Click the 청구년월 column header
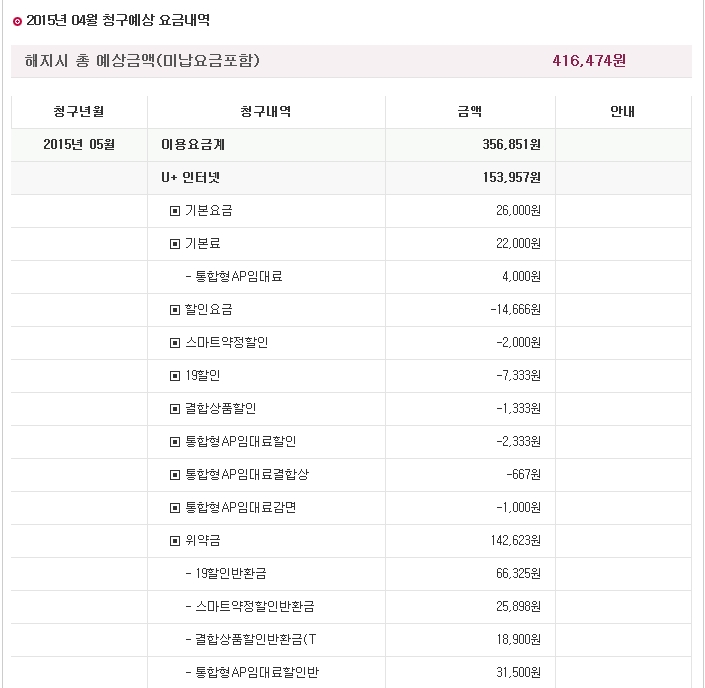705x688 pixels. pyautogui.click(x=79, y=112)
